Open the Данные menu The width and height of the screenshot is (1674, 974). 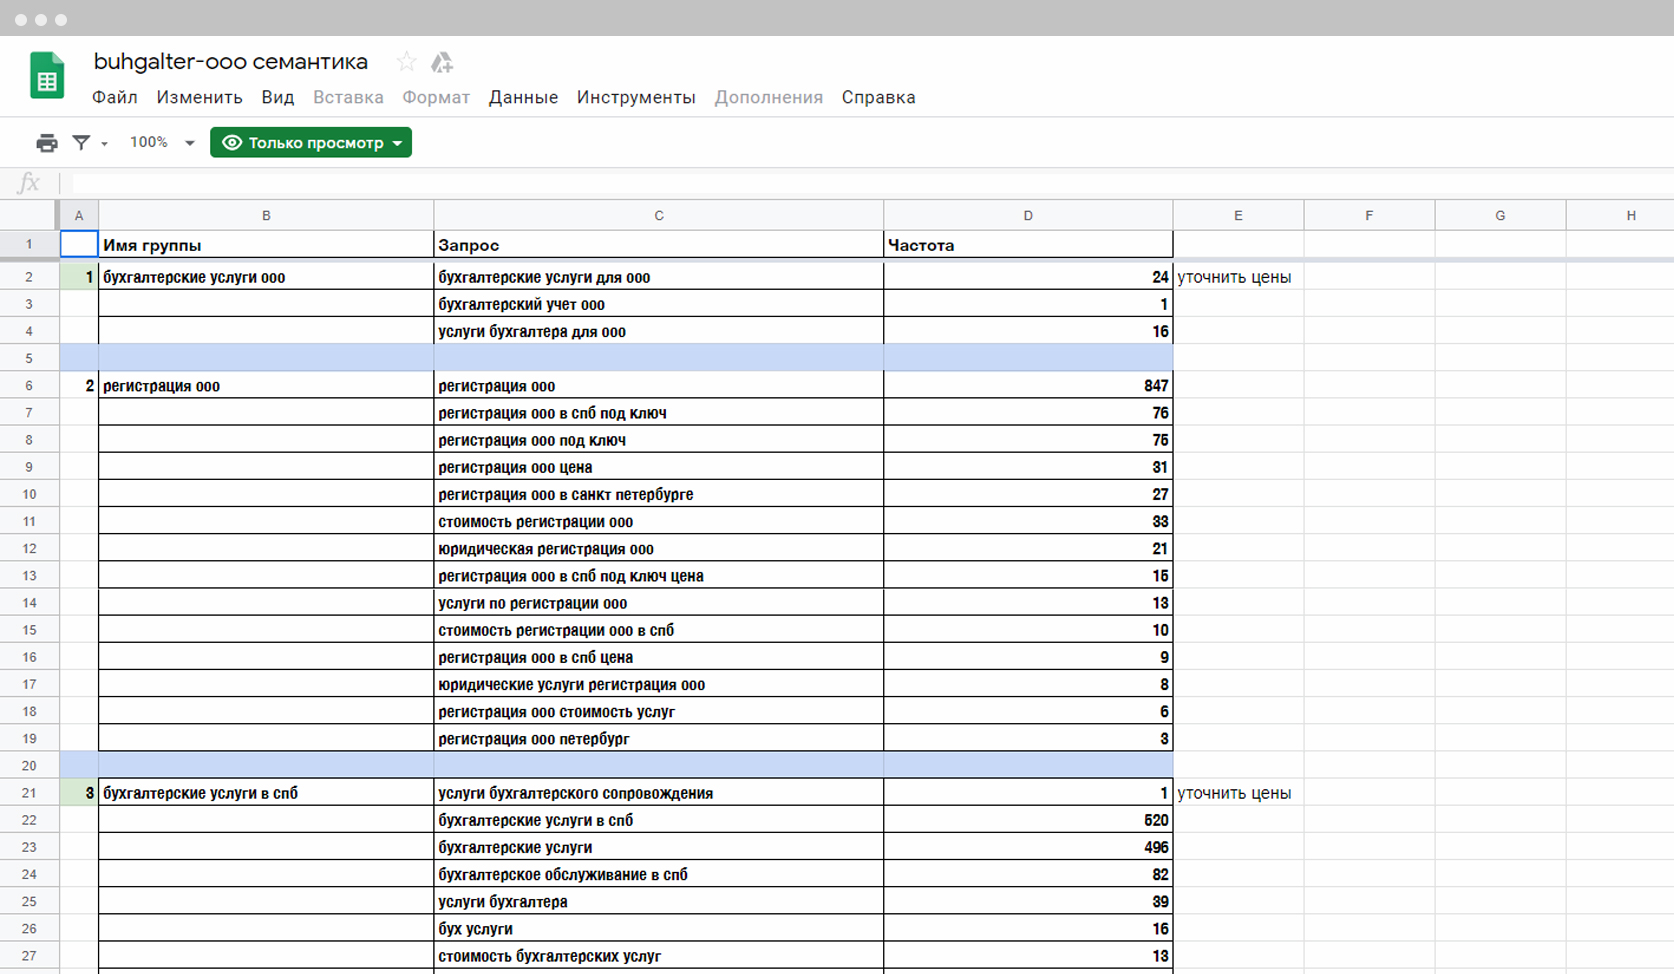coord(523,97)
